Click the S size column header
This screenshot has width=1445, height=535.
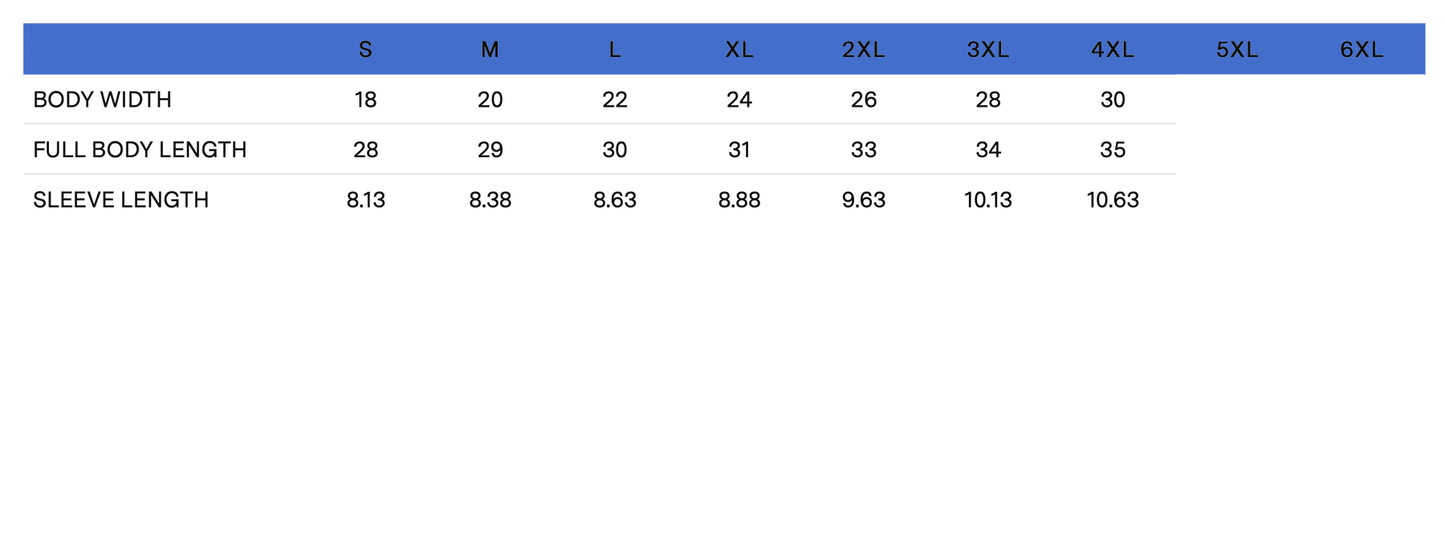tap(365, 50)
